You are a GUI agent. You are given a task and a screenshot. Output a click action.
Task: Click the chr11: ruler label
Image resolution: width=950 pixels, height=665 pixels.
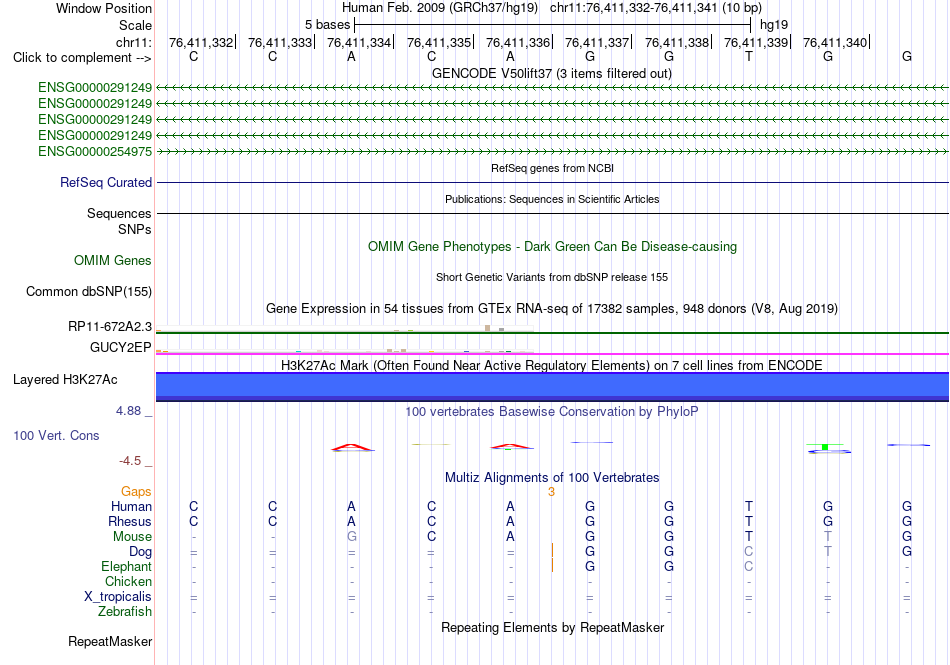click(134, 42)
